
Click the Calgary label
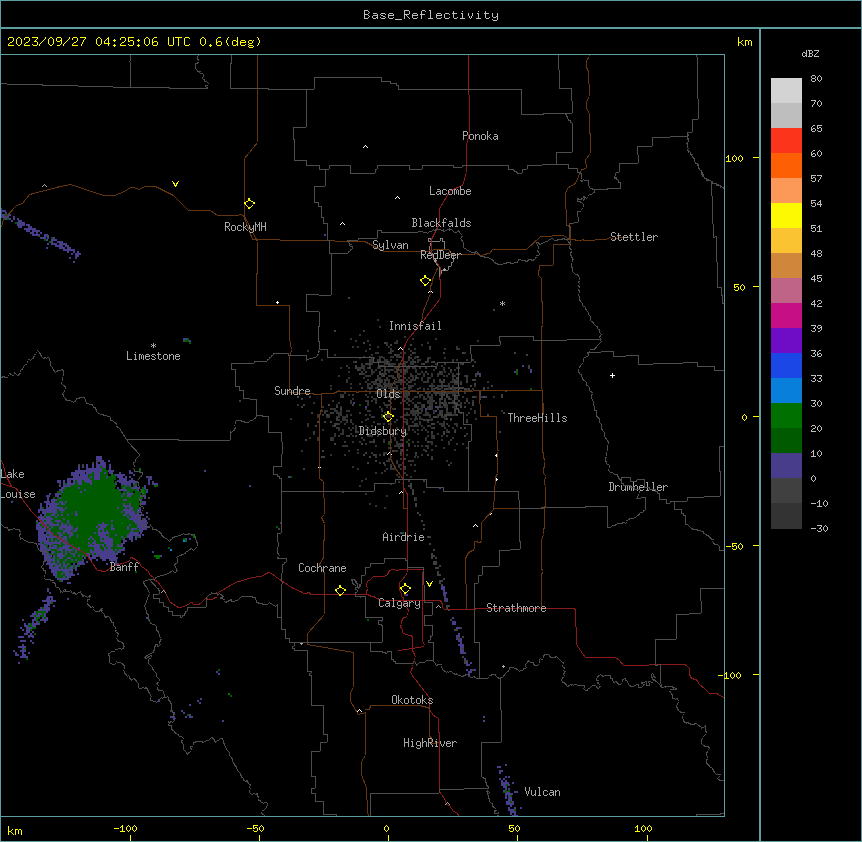[399, 603]
